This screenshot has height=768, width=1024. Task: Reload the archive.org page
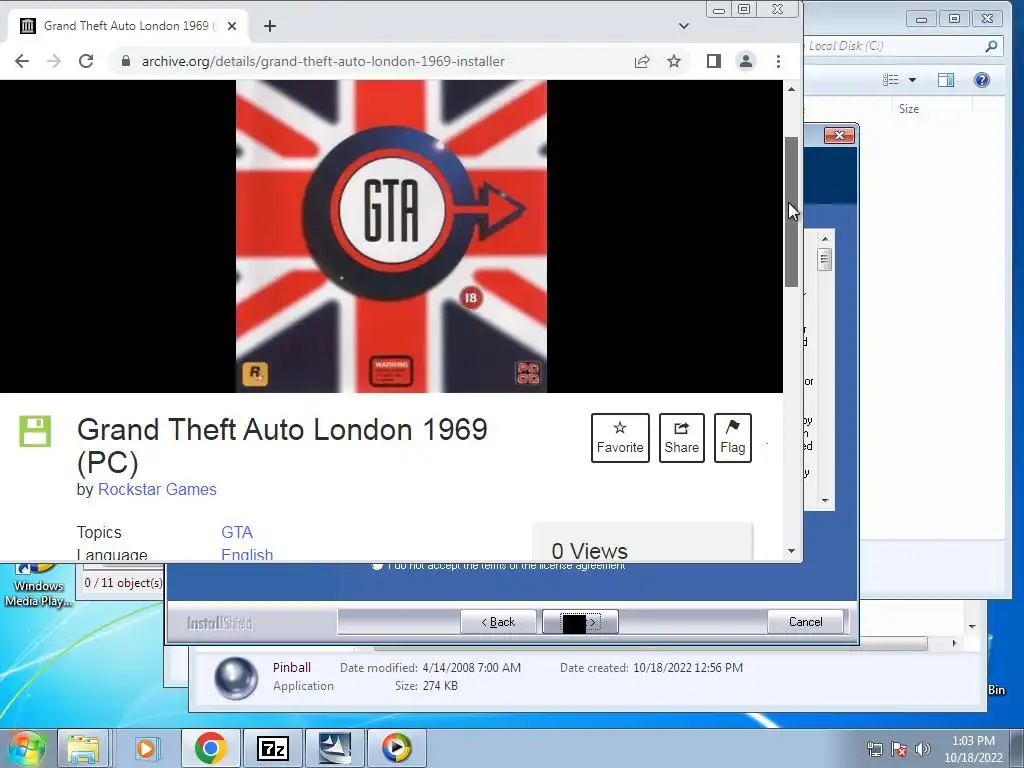click(x=86, y=61)
